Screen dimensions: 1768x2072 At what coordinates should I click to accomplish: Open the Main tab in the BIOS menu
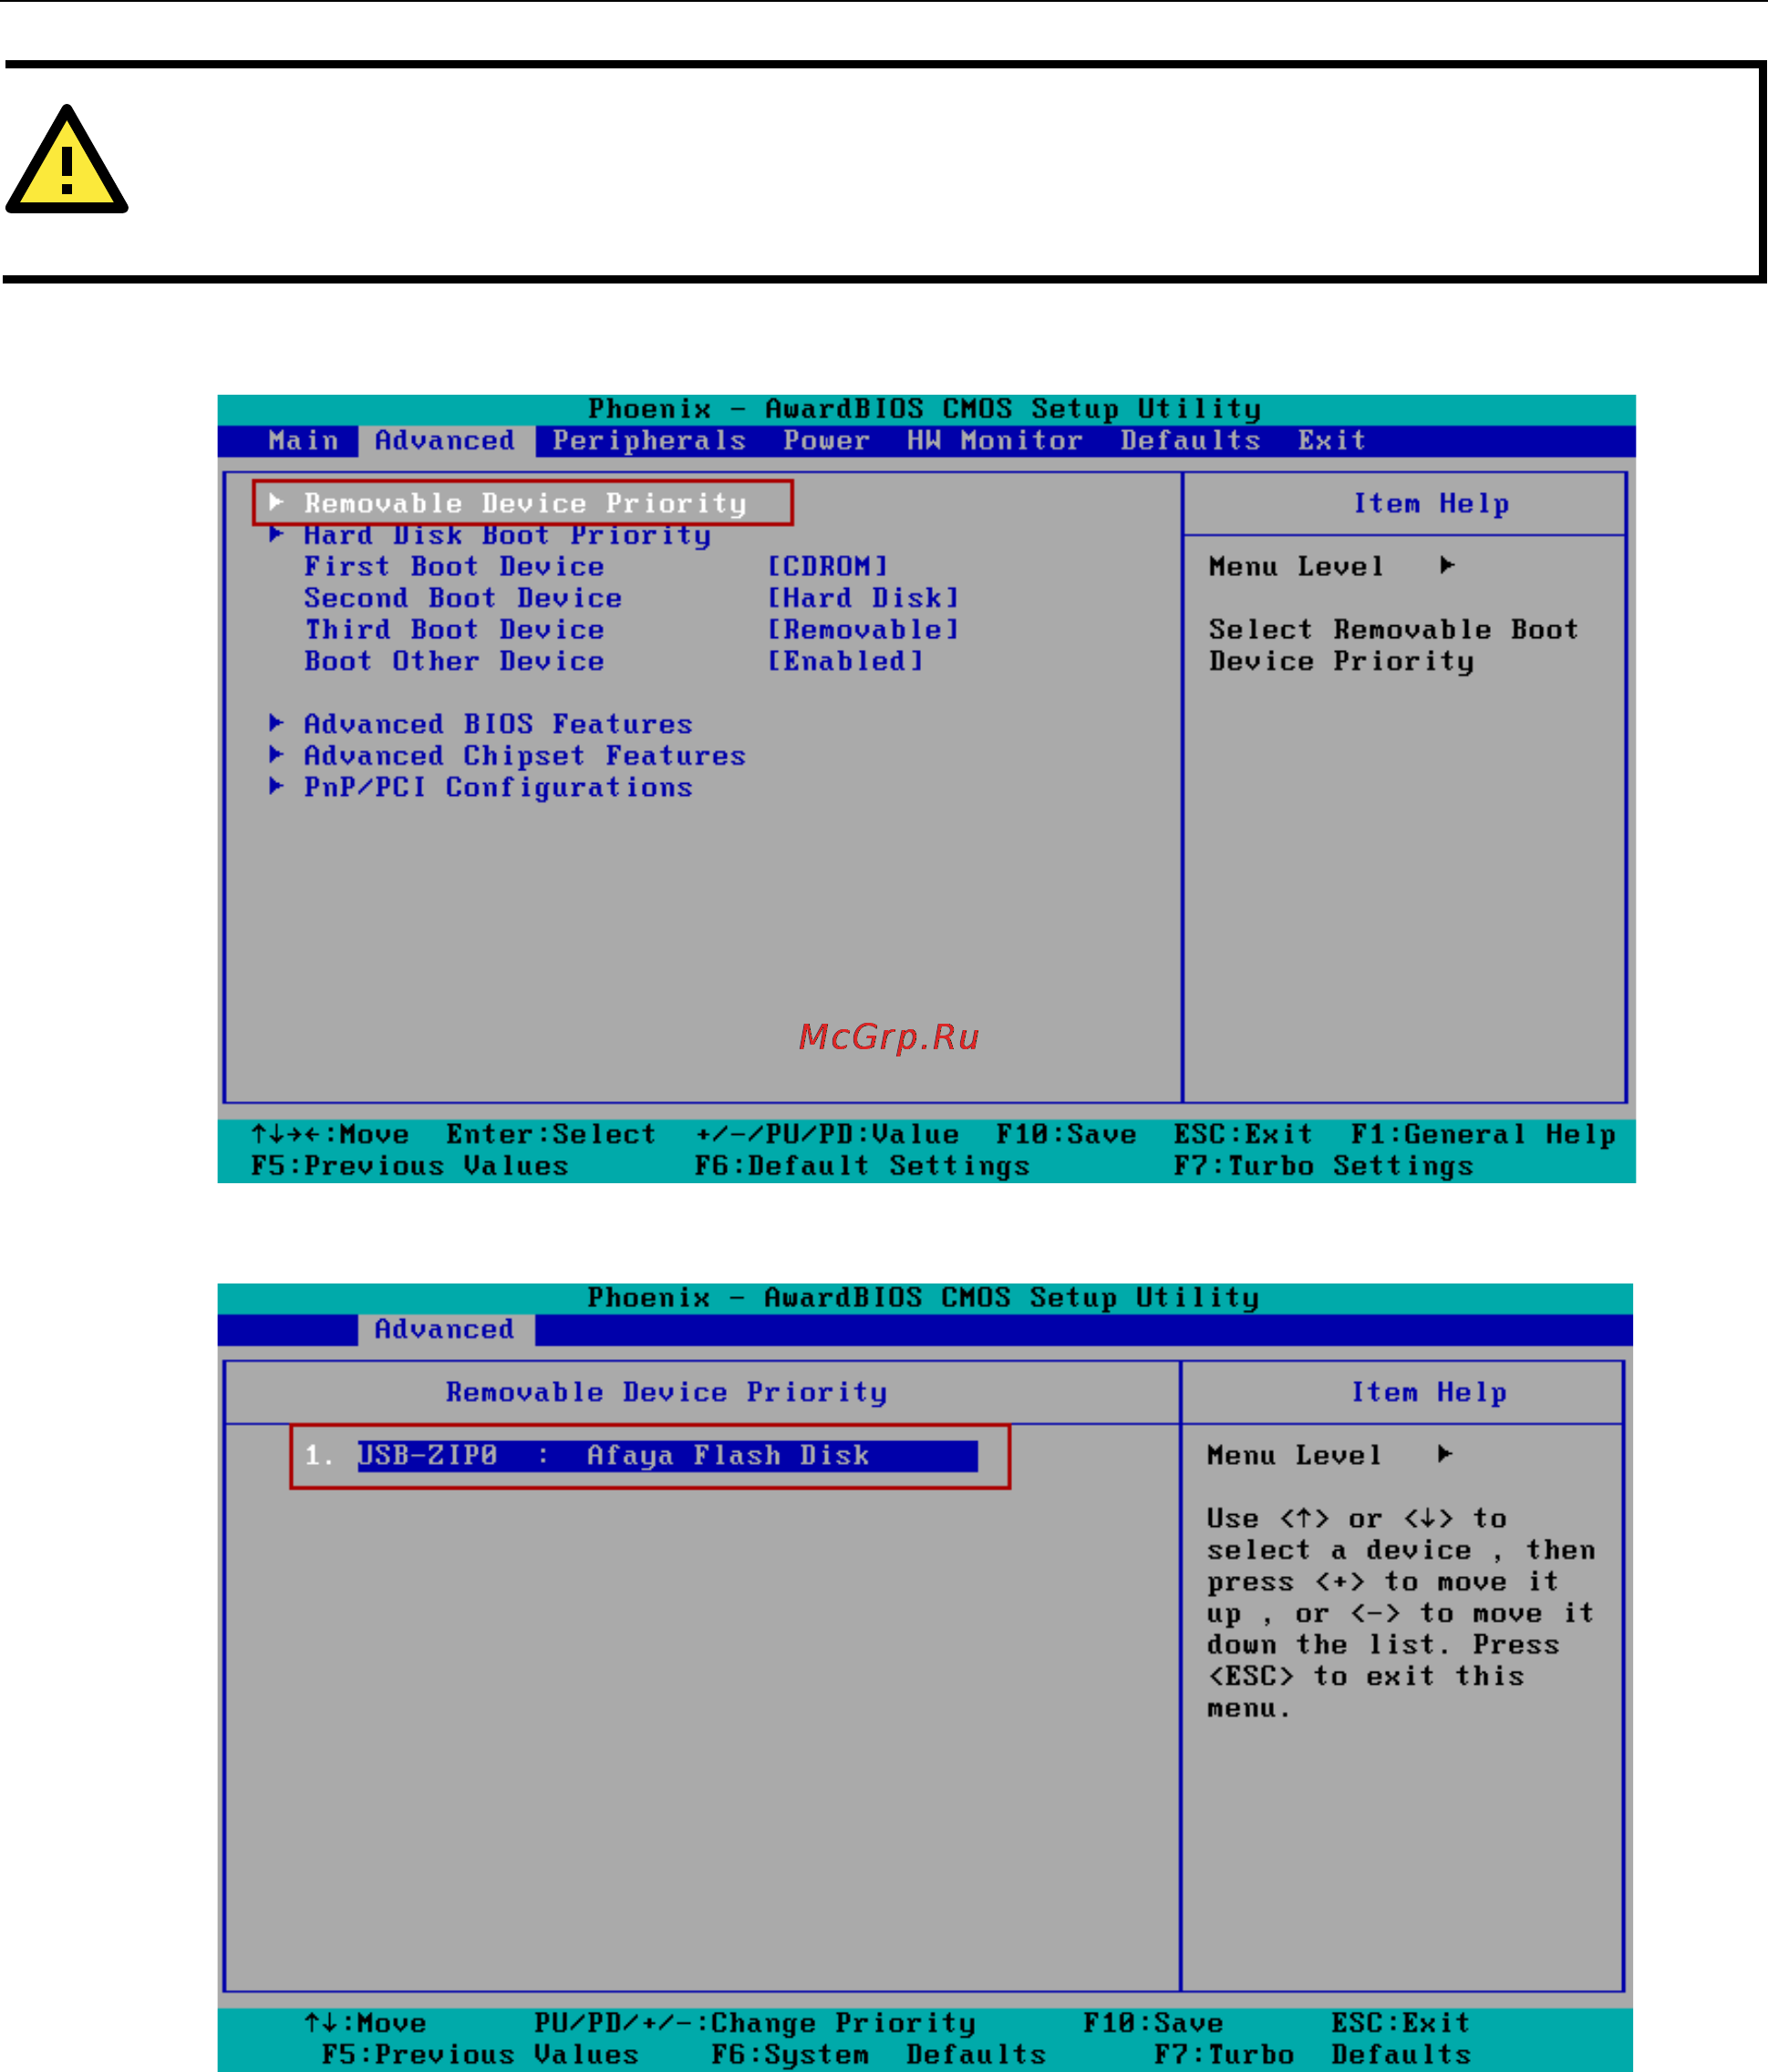click(x=303, y=440)
